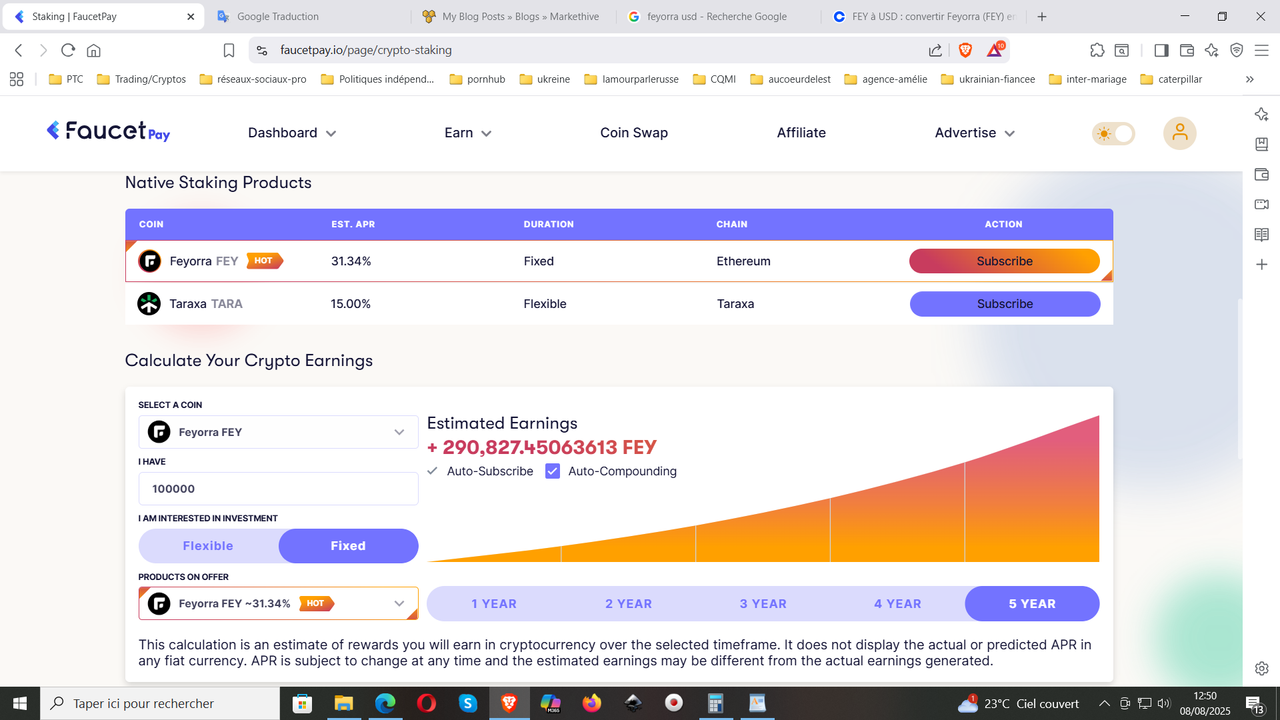1280x720 pixels.
Task: Click the faucetpay.io address bar URL
Action: (x=366, y=50)
